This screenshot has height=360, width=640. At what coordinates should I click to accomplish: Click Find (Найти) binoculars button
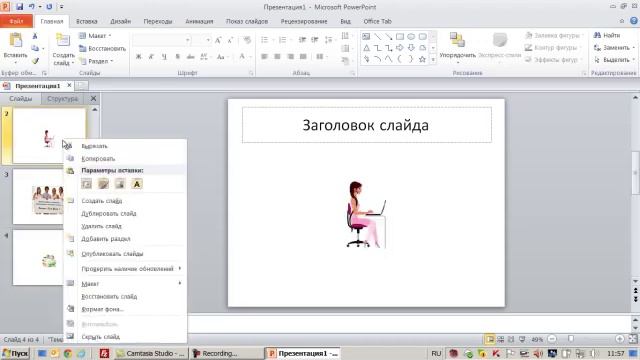(607, 36)
